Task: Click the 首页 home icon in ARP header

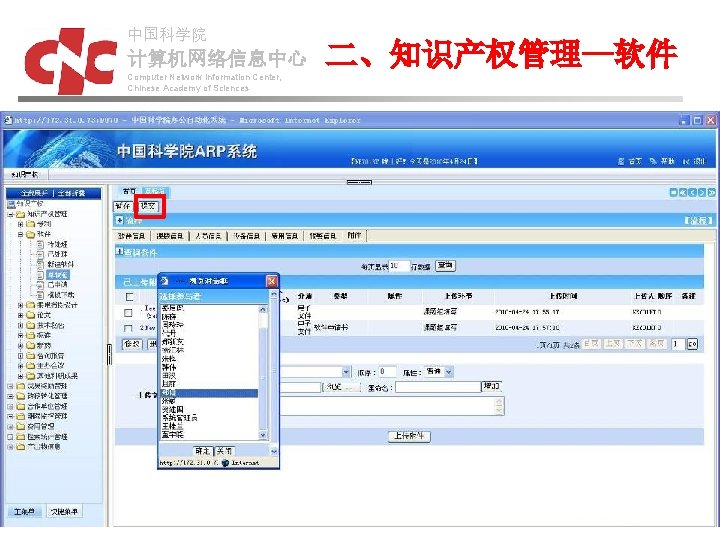Action: (x=621, y=161)
